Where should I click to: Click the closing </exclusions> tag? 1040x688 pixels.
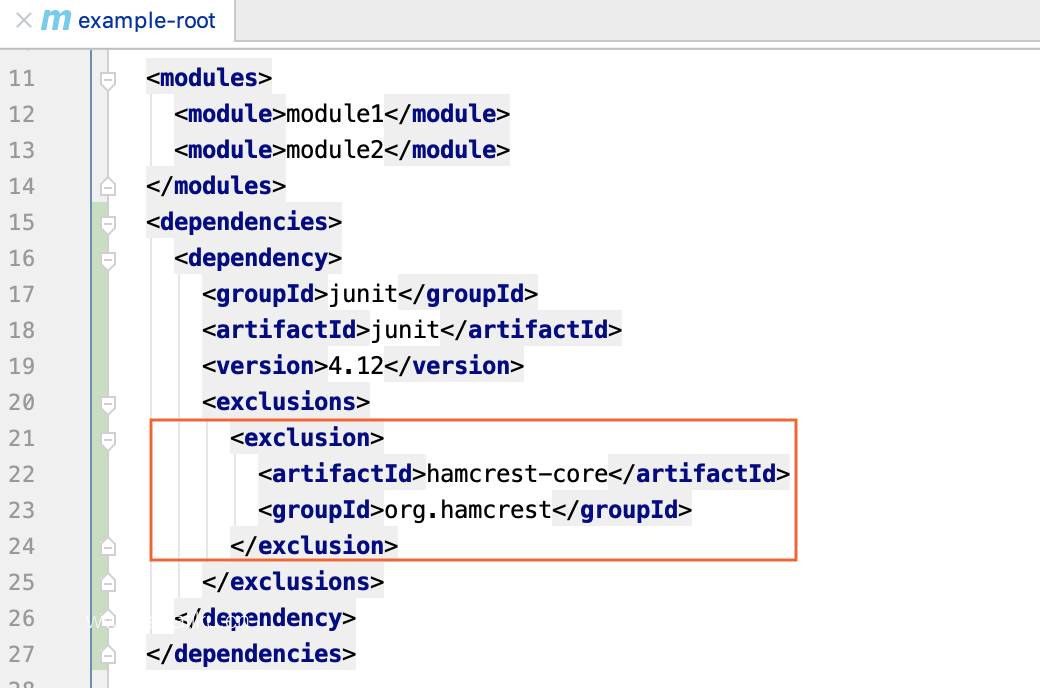(x=293, y=581)
